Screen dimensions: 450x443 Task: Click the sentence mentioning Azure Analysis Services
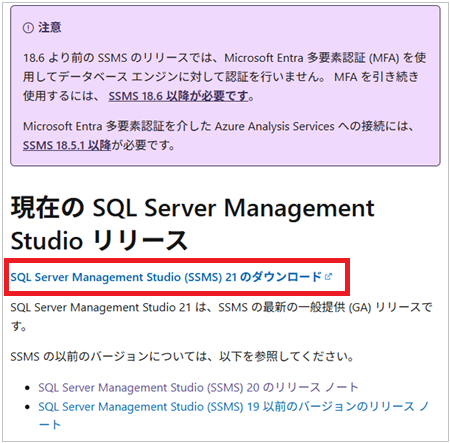218,136
